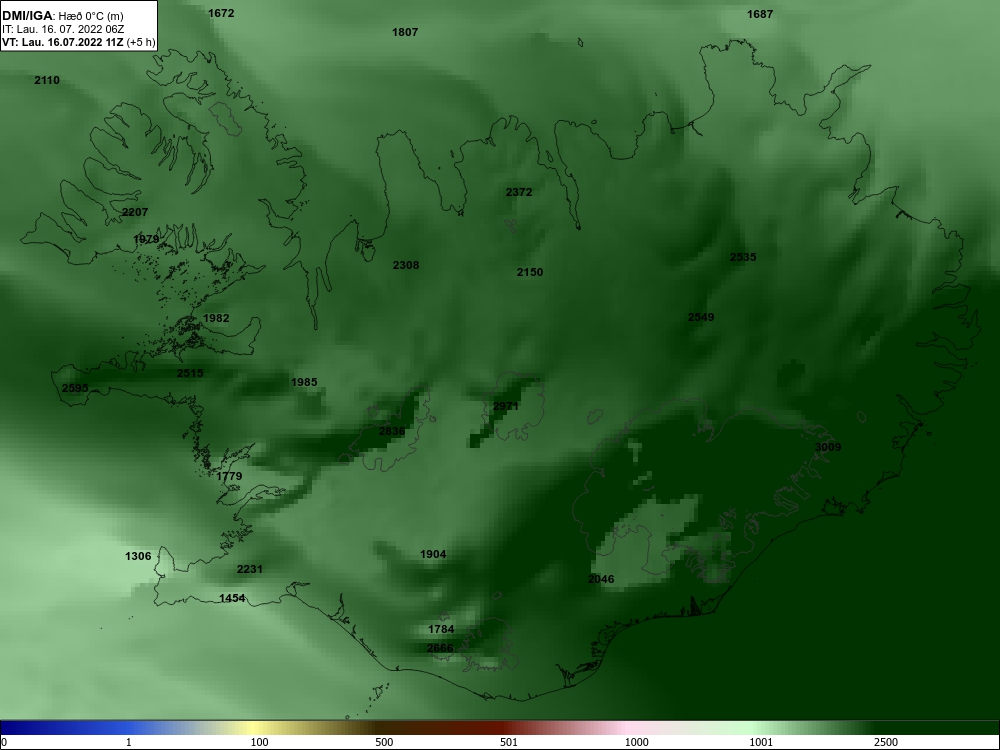Viewport: 1000px width, 750px height.
Task: Click the 1982 height label
Action: coord(216,318)
